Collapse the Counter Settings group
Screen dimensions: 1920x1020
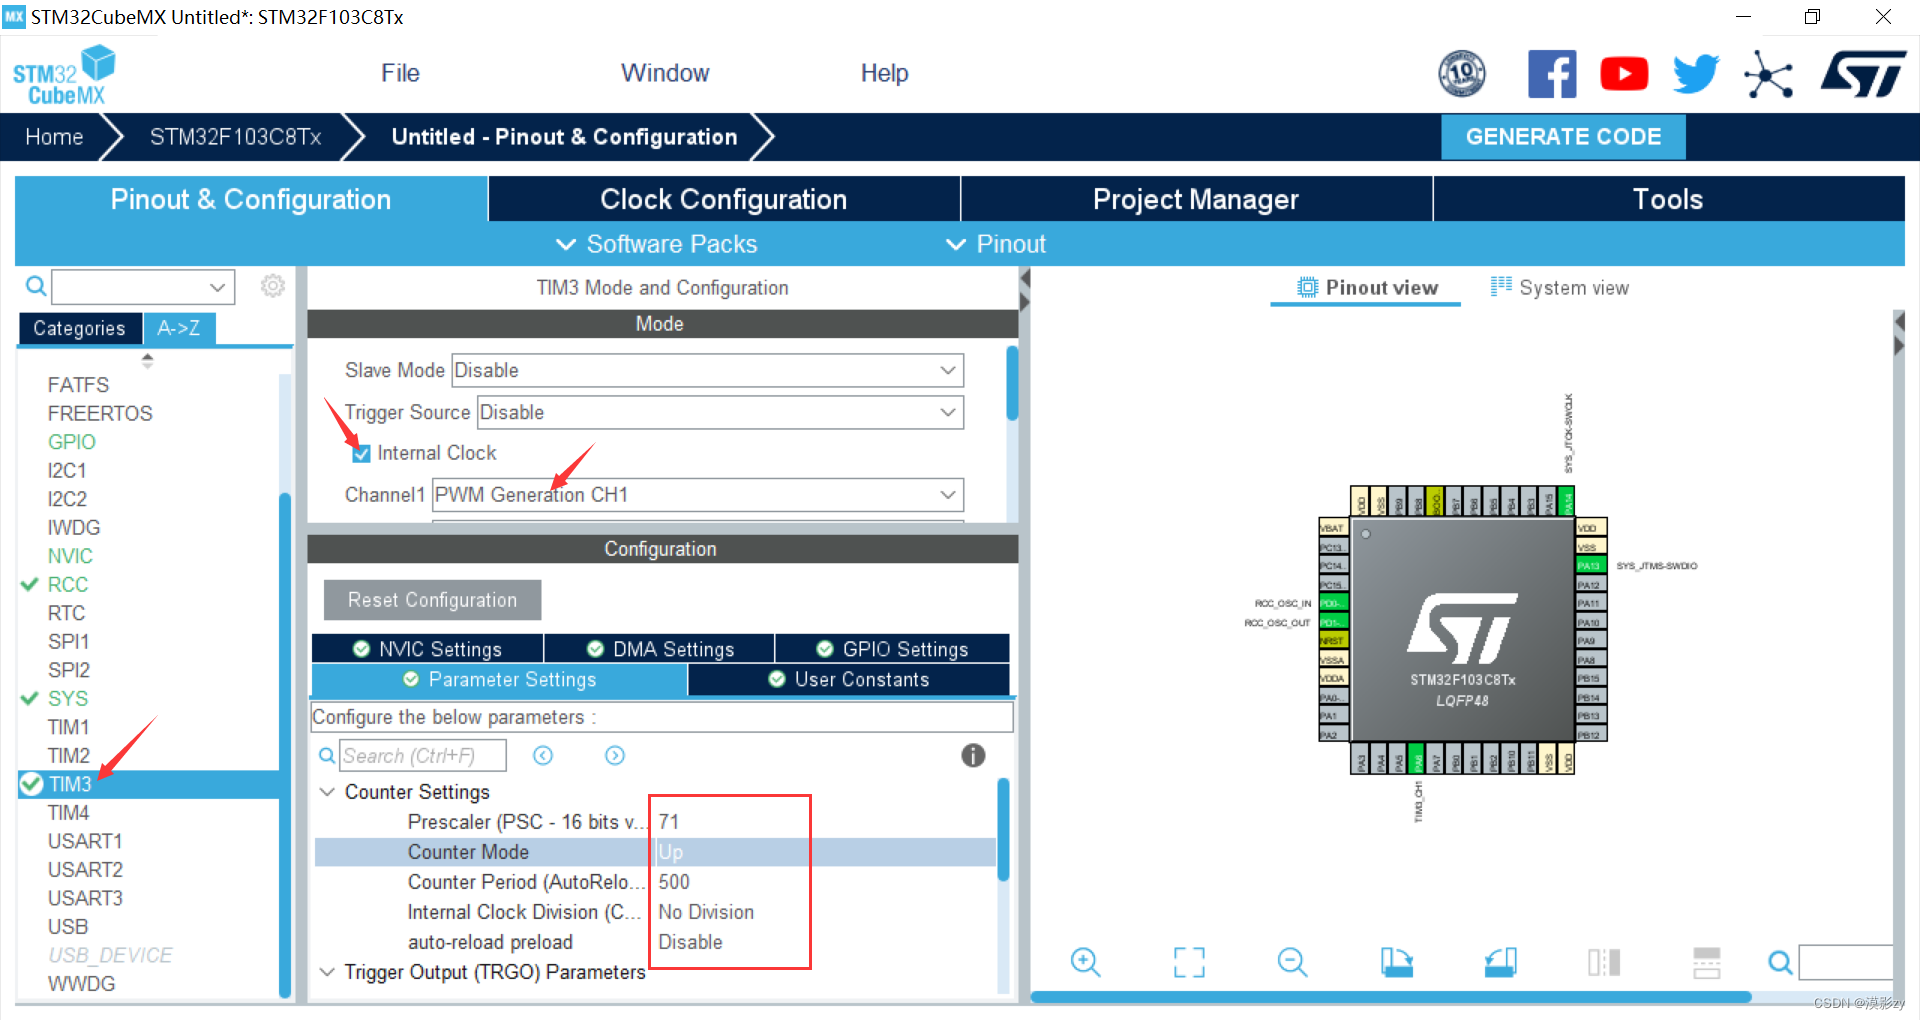click(x=327, y=792)
